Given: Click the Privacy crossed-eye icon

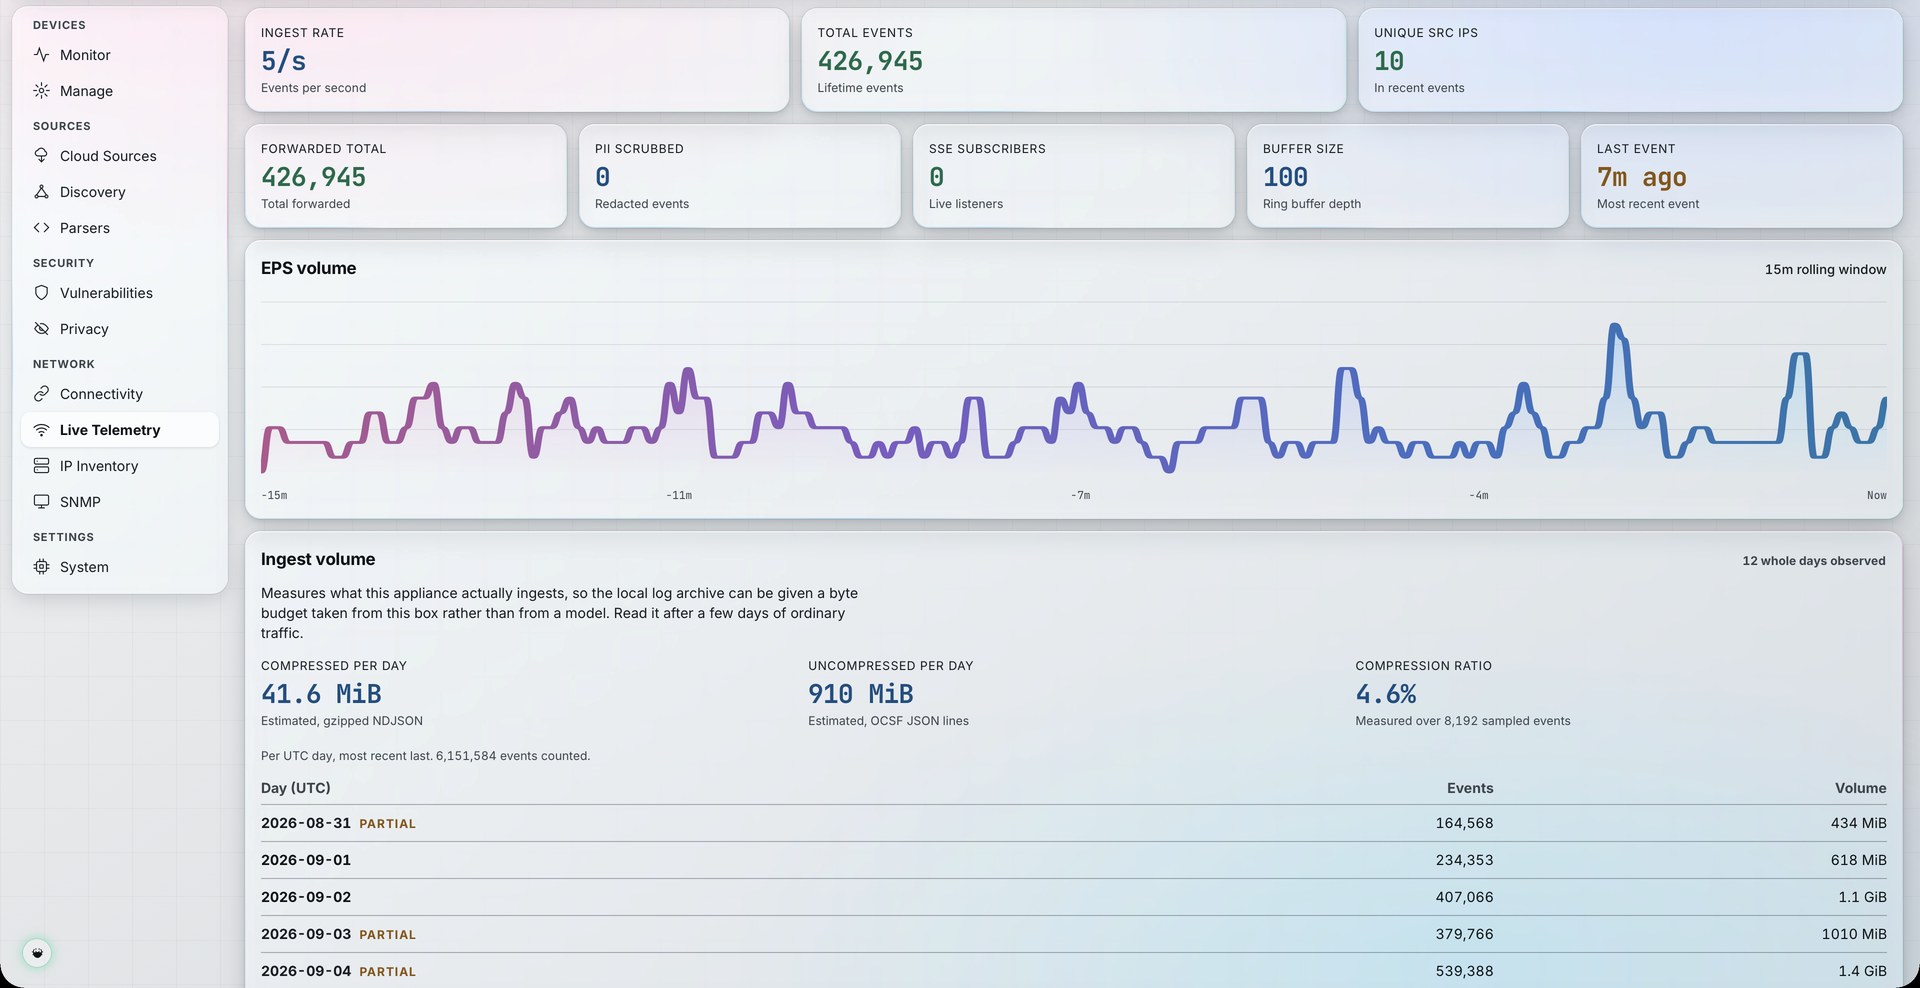Looking at the screenshot, I should tap(41, 329).
